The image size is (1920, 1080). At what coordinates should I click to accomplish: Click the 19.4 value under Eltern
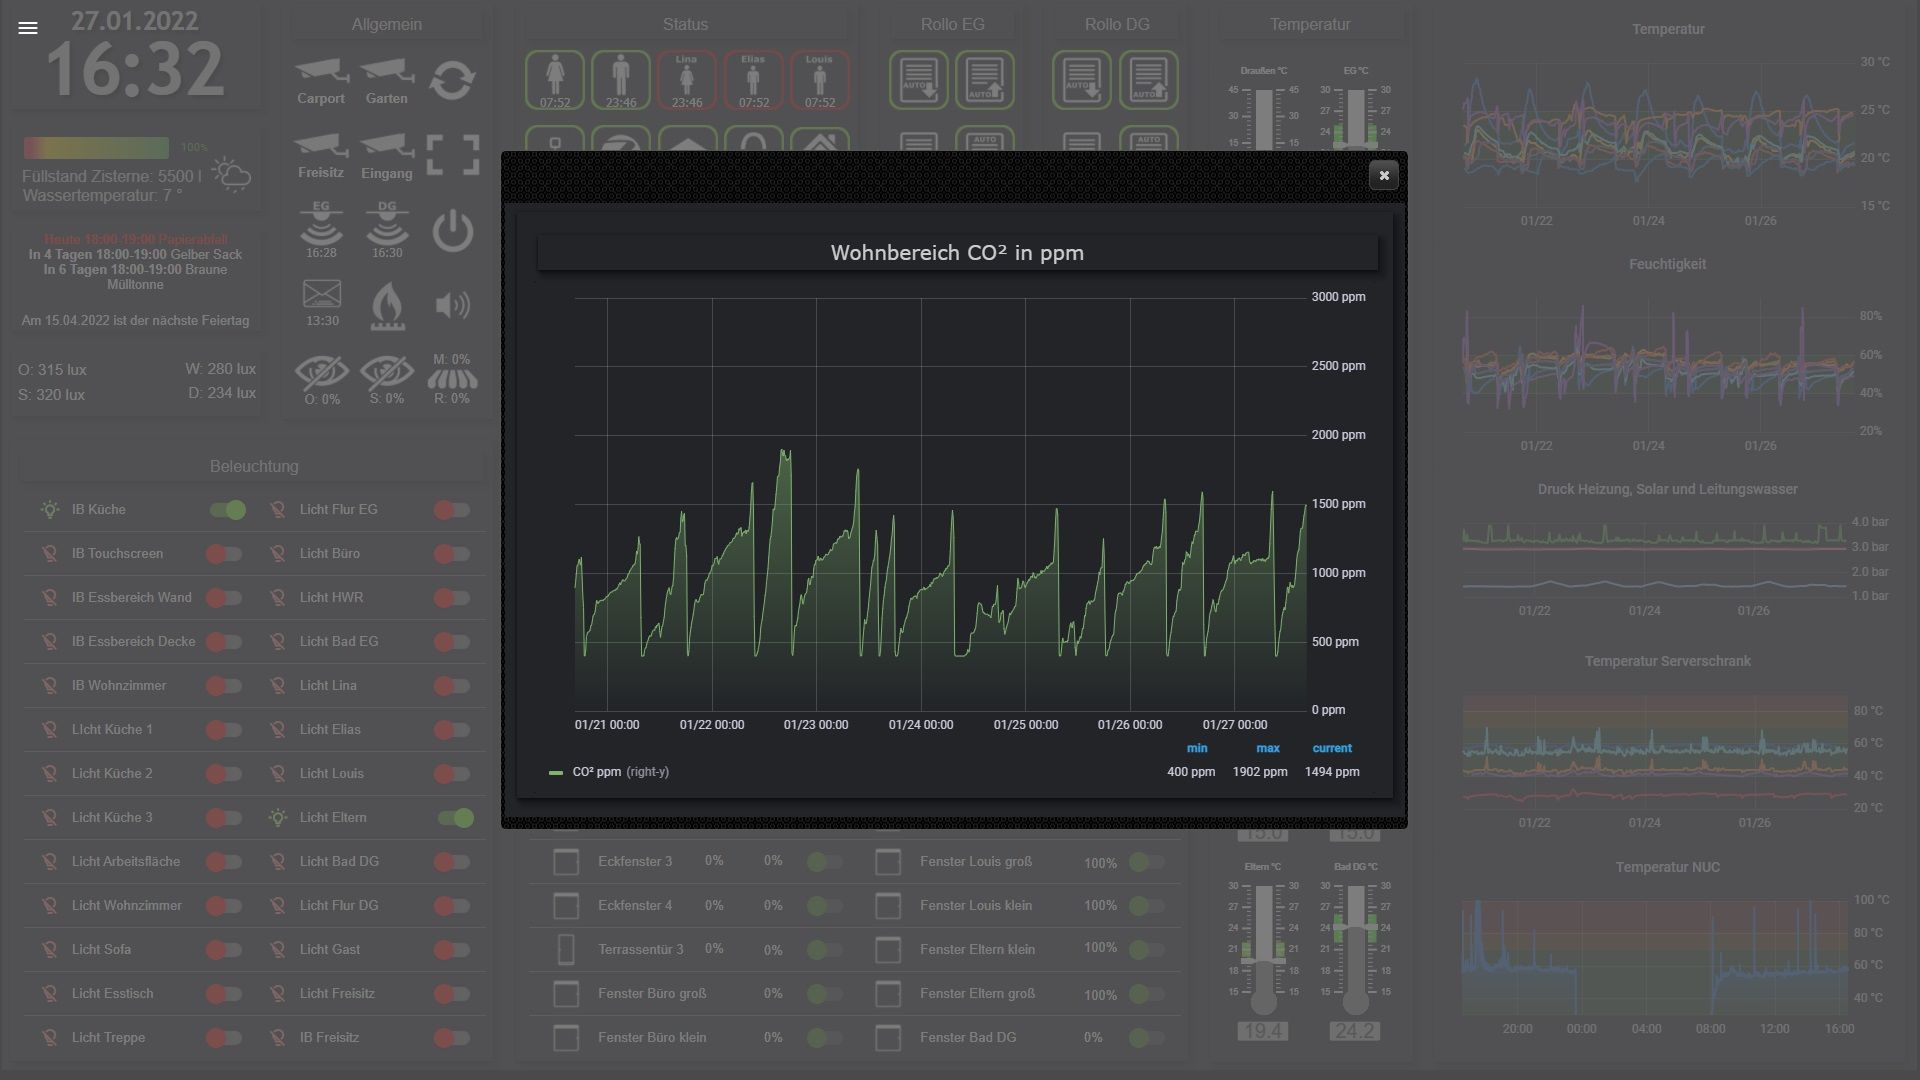point(1263,1031)
